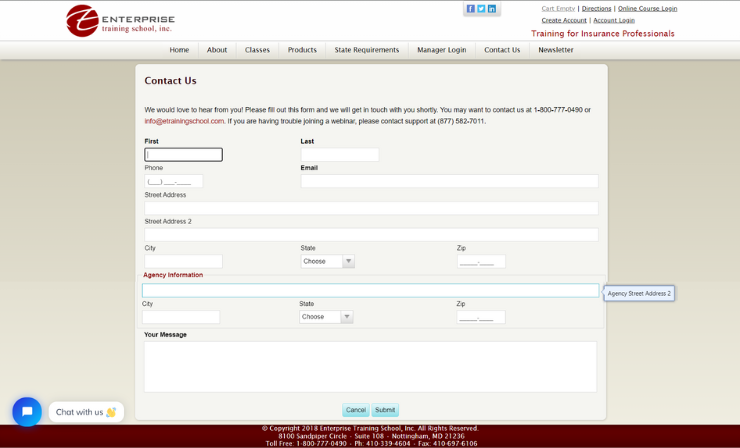Open the agency State dropdown
The width and height of the screenshot is (740, 448).
click(326, 317)
